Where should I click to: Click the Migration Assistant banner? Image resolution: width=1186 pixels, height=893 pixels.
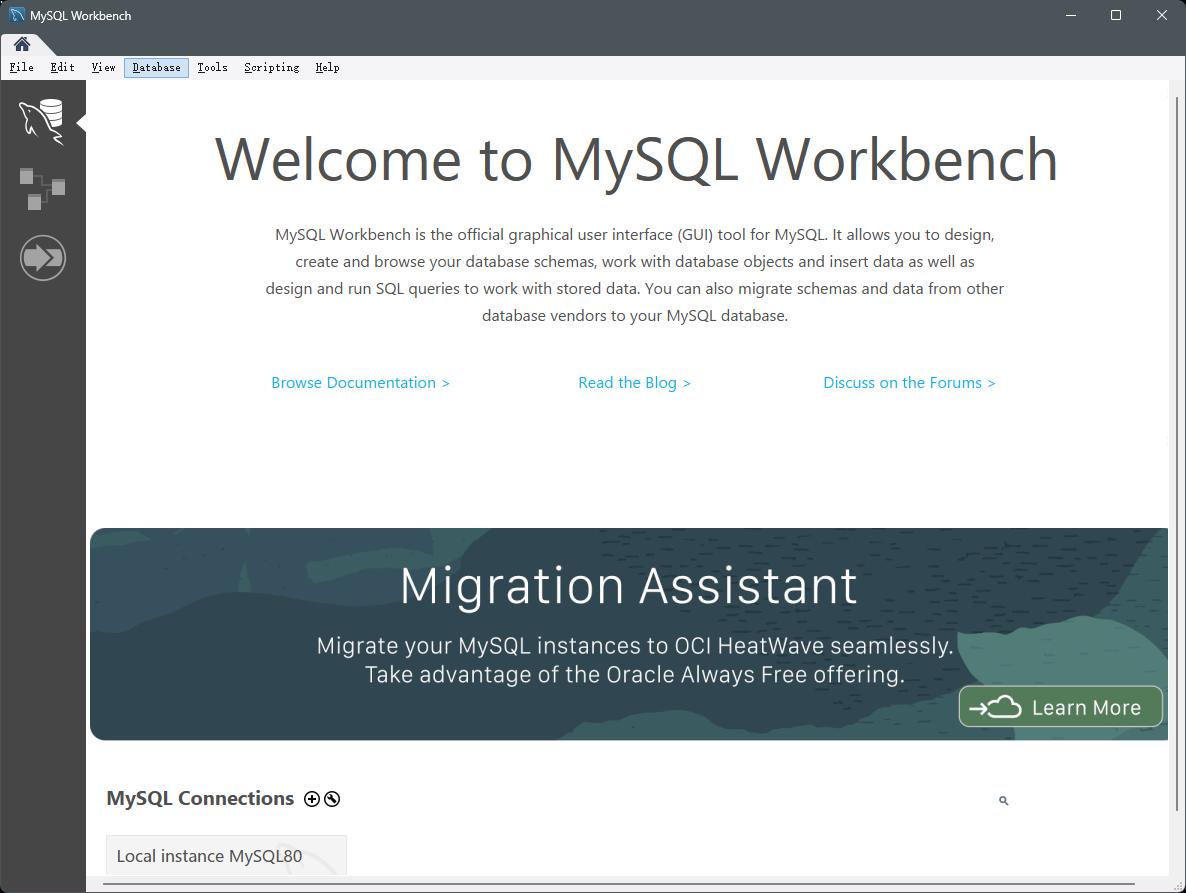click(x=629, y=634)
